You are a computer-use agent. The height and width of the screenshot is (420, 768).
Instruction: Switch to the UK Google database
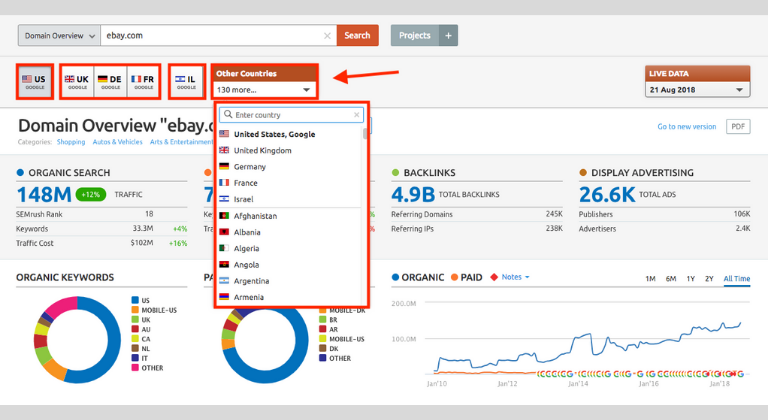[x=77, y=81]
